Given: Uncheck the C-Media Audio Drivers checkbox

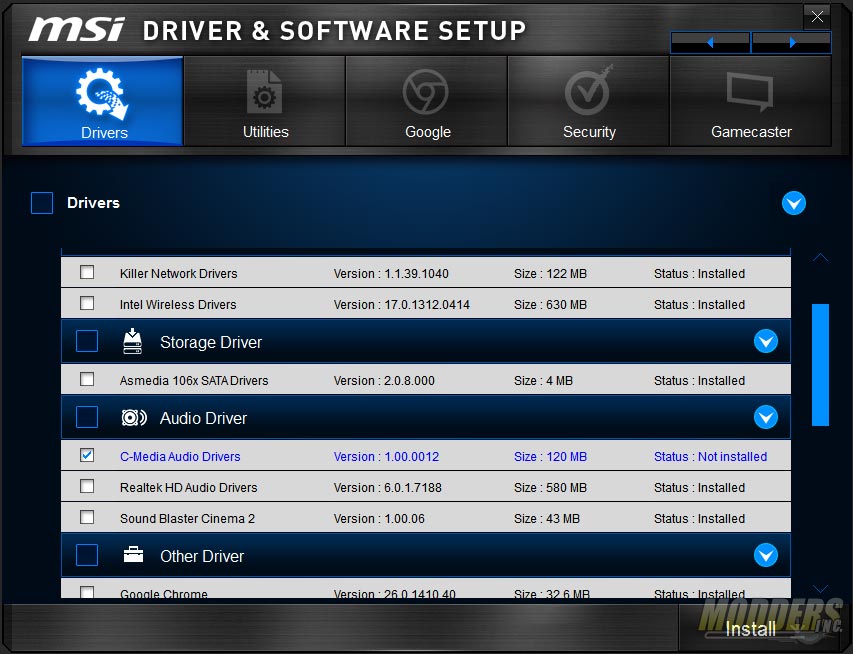Looking at the screenshot, I should pos(87,455).
